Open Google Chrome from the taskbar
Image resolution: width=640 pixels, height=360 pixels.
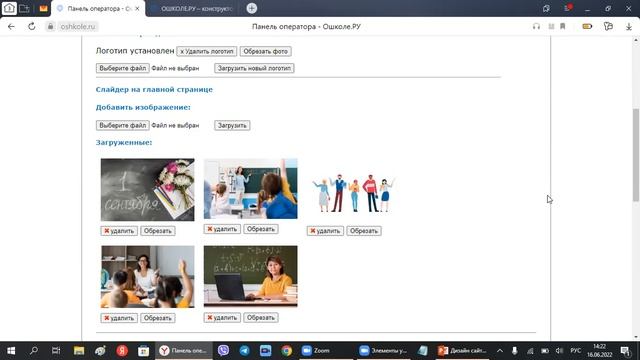coord(287,351)
